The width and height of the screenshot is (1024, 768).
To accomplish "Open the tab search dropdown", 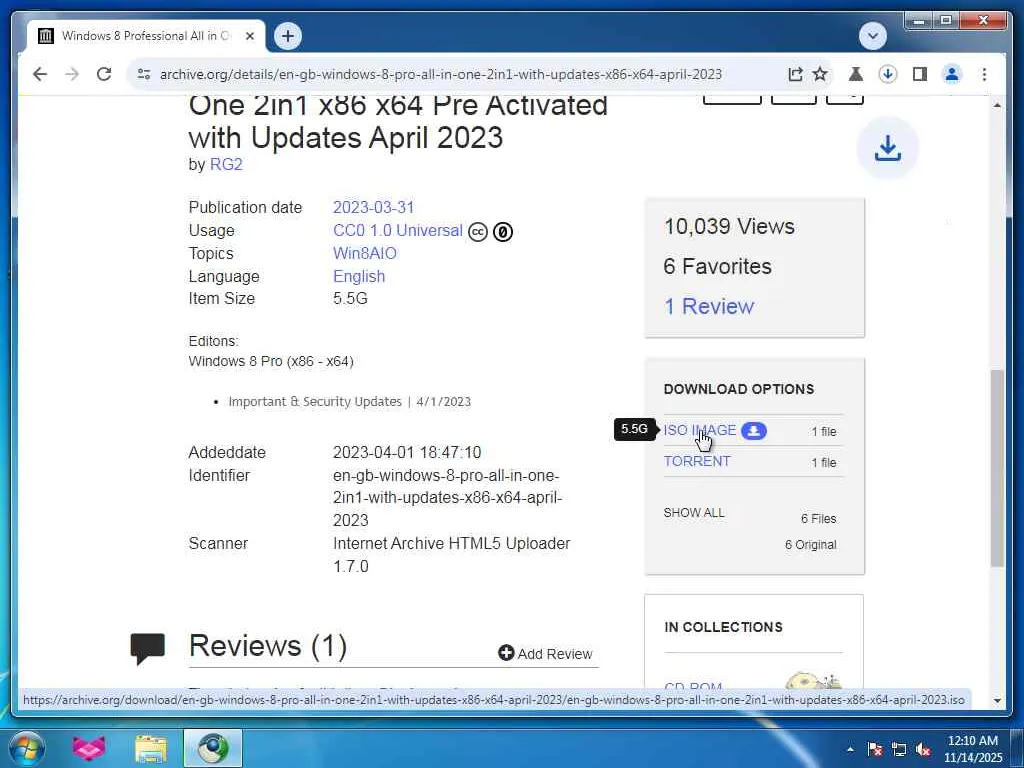I will (x=872, y=36).
